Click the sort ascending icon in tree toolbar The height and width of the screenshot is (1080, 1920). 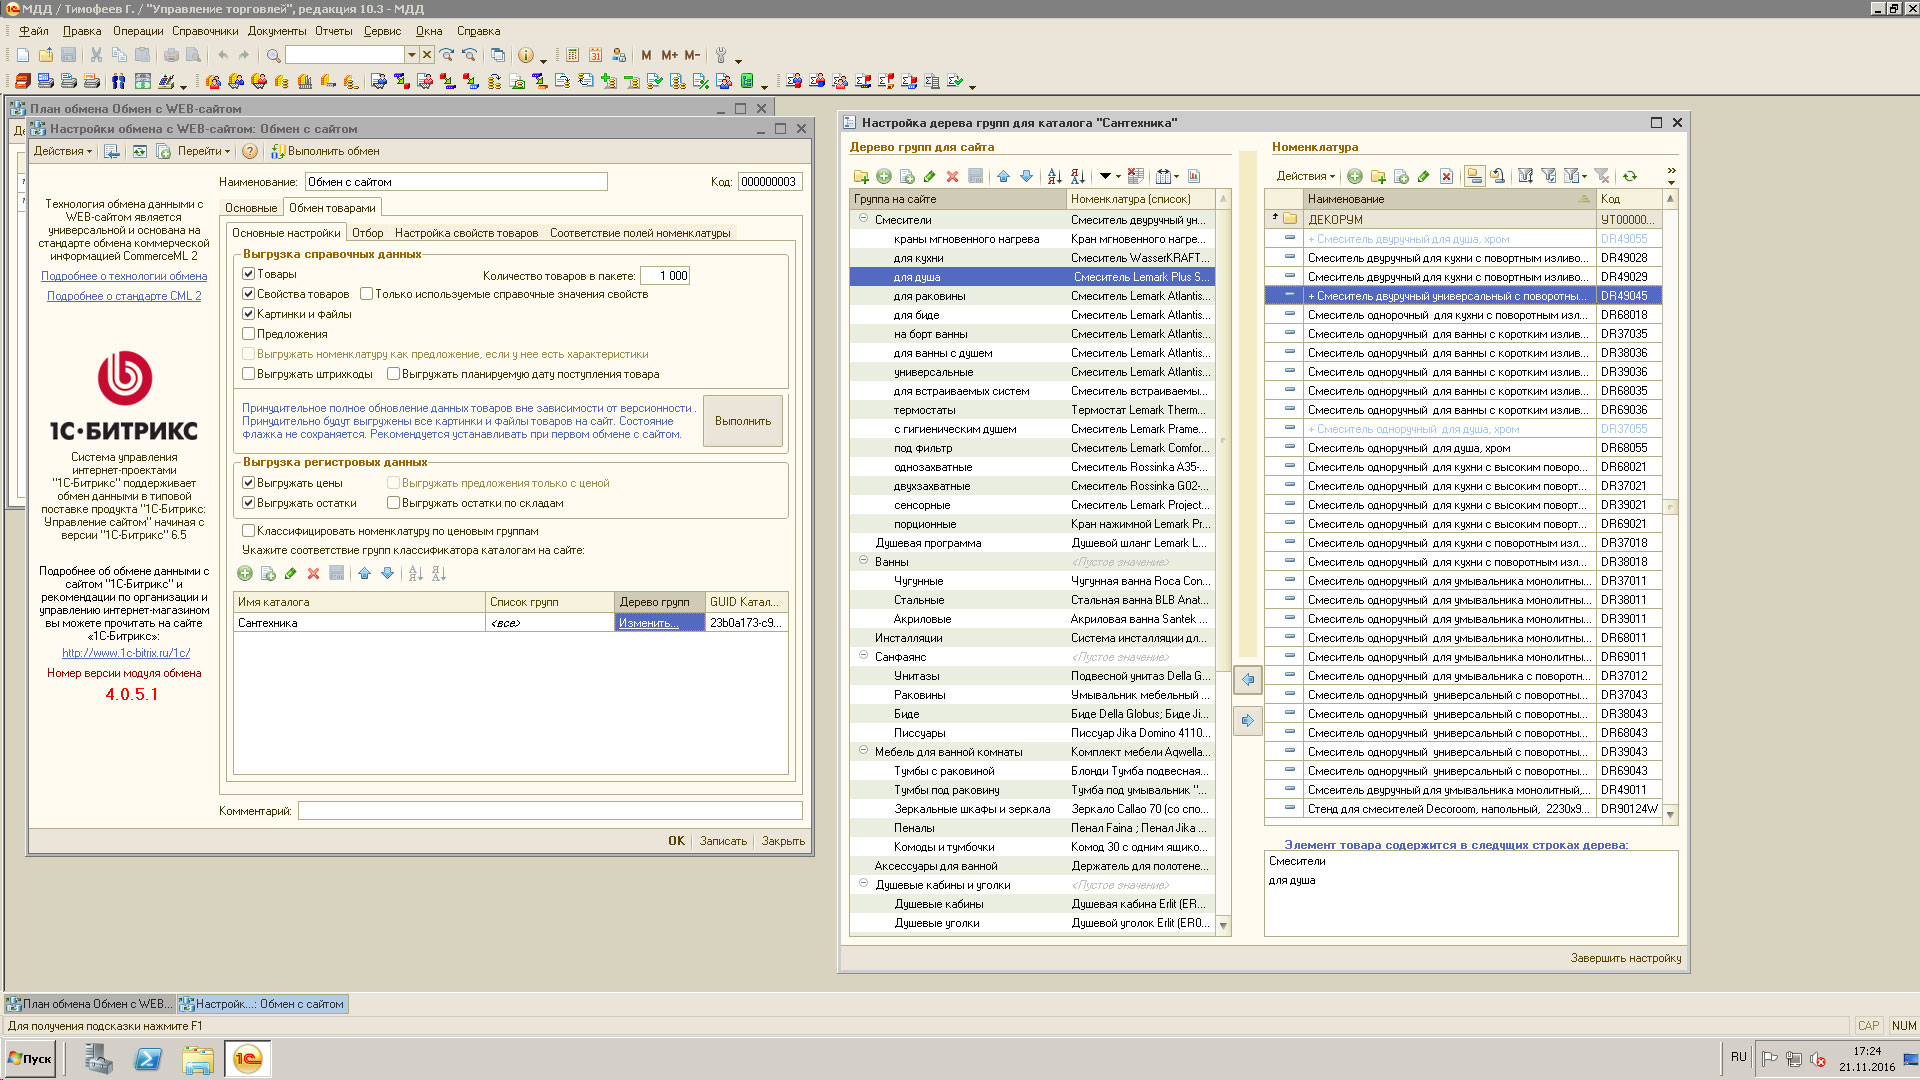point(1054,177)
